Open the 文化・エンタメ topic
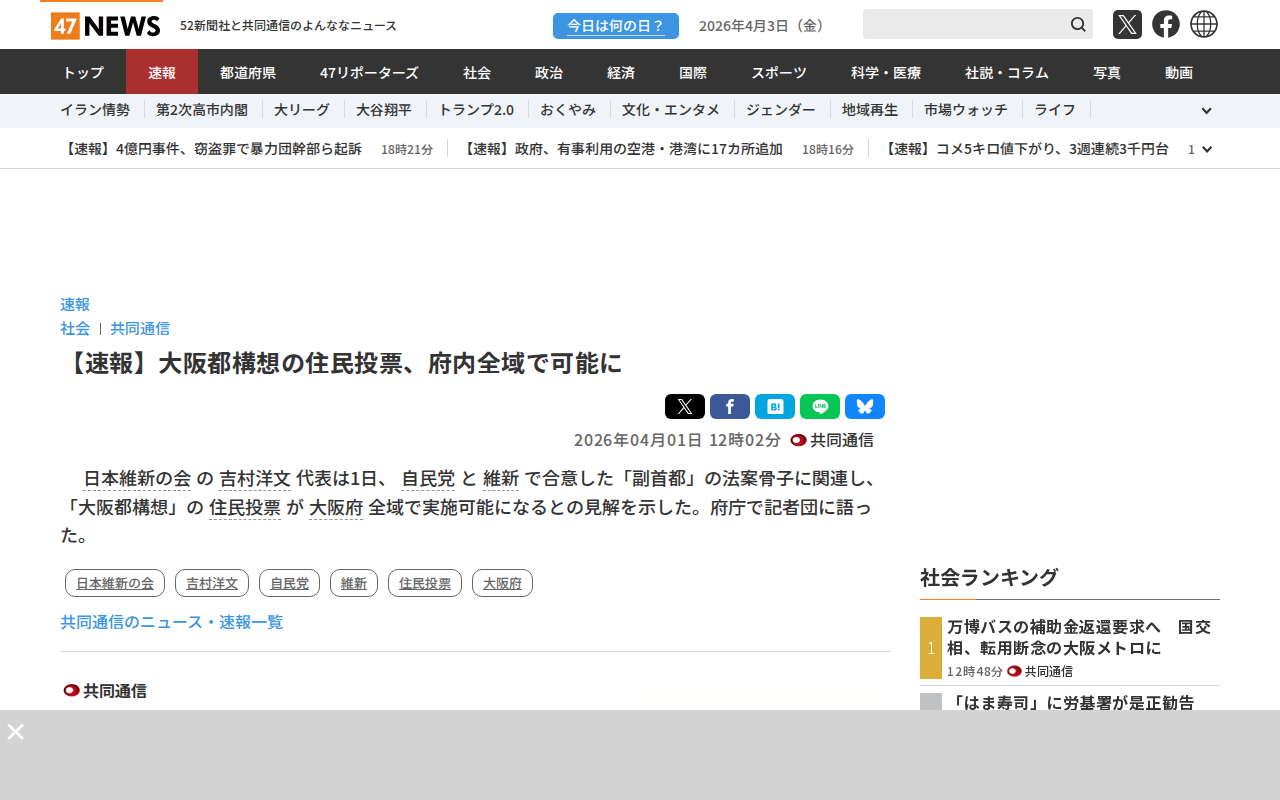Viewport: 1280px width, 800px height. click(x=671, y=110)
